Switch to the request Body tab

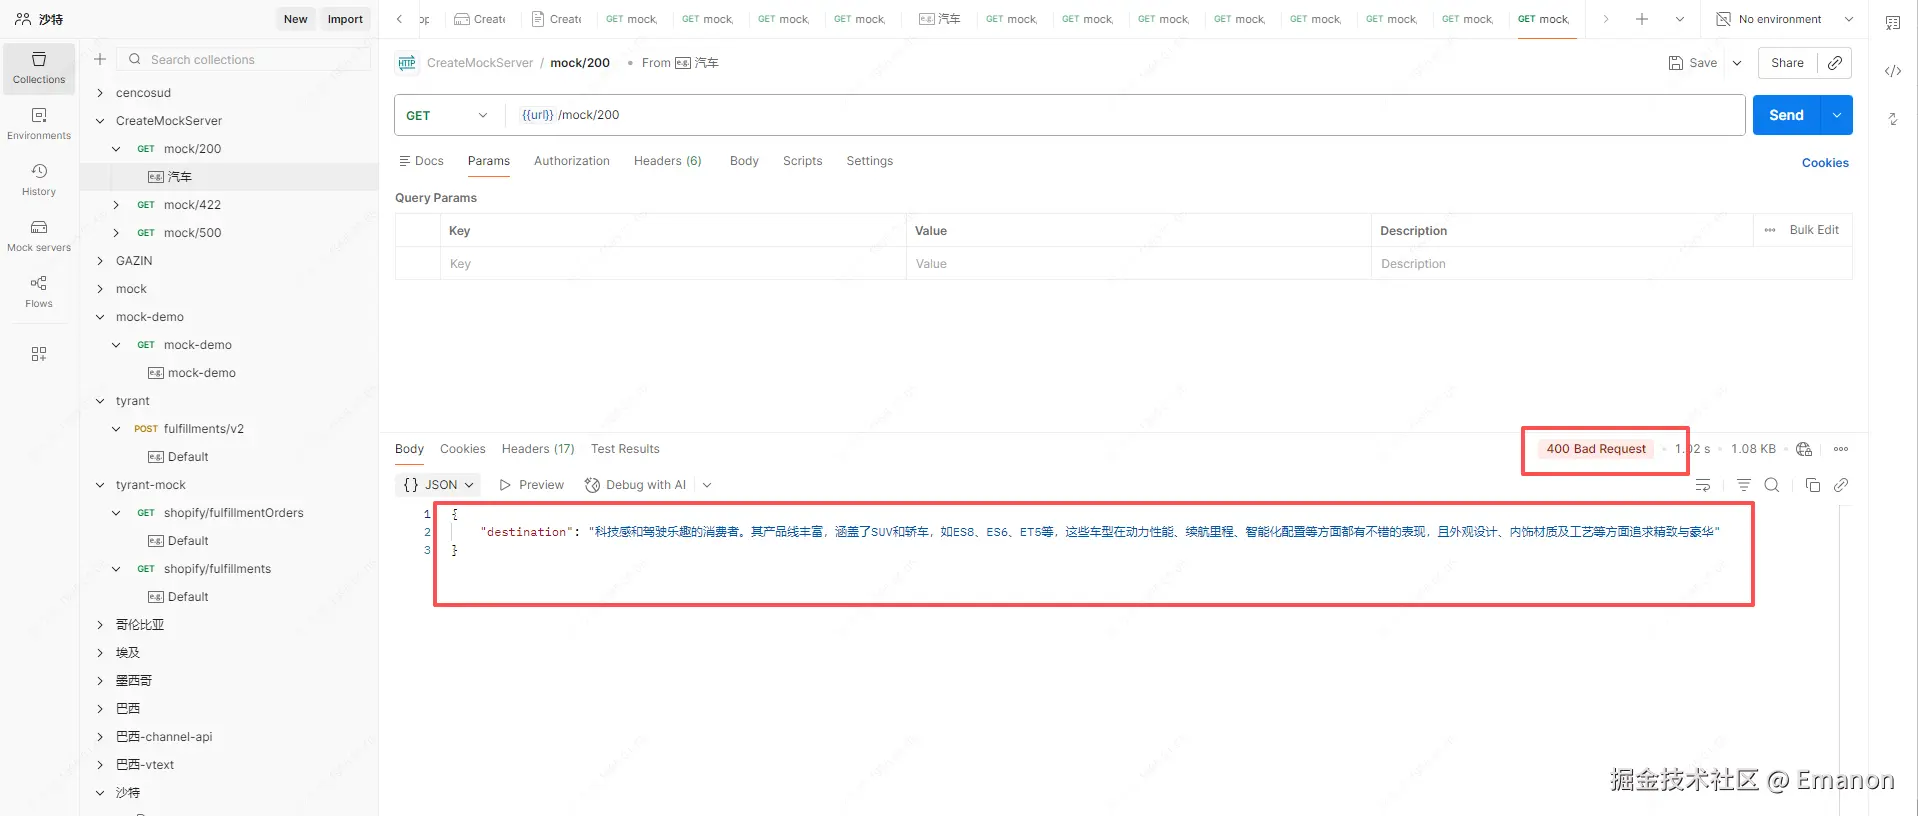(744, 161)
